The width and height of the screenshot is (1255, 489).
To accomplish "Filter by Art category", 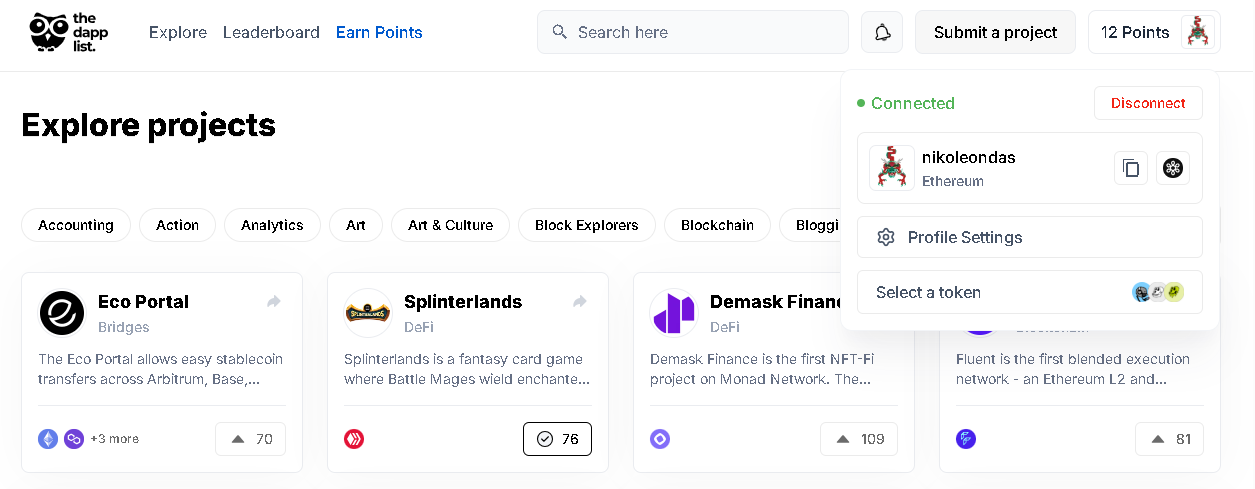I will point(356,225).
